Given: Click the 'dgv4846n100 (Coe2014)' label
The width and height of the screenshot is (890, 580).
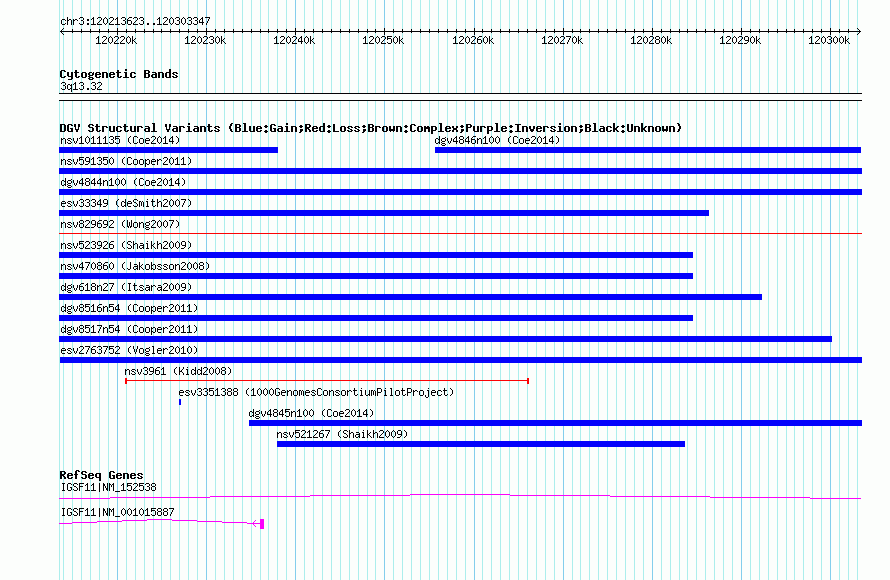Looking at the screenshot, I should coord(497,140).
